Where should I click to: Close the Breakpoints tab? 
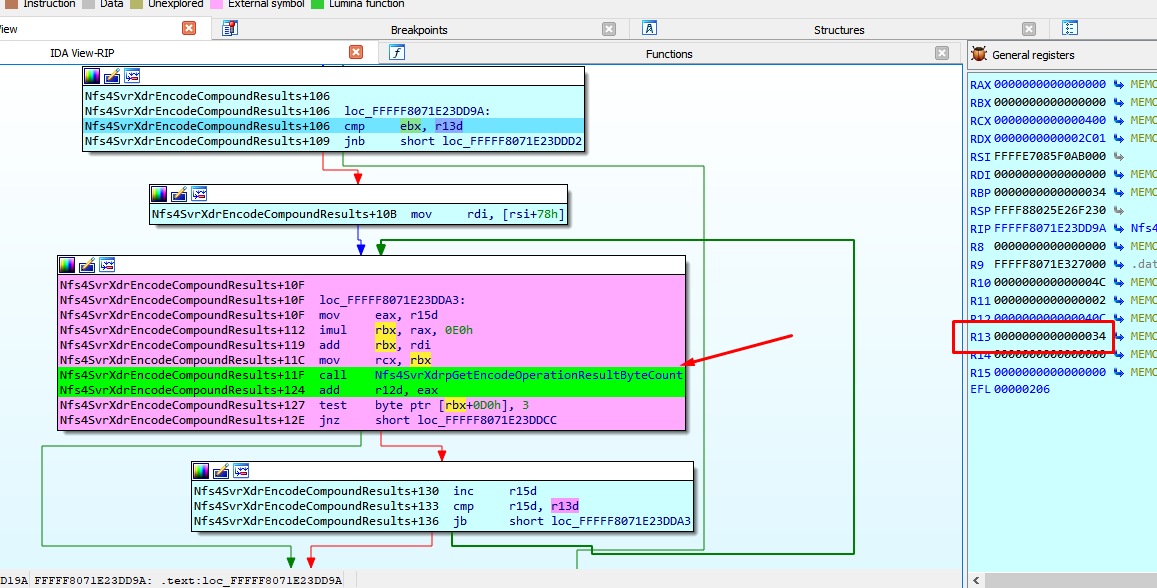pos(609,29)
